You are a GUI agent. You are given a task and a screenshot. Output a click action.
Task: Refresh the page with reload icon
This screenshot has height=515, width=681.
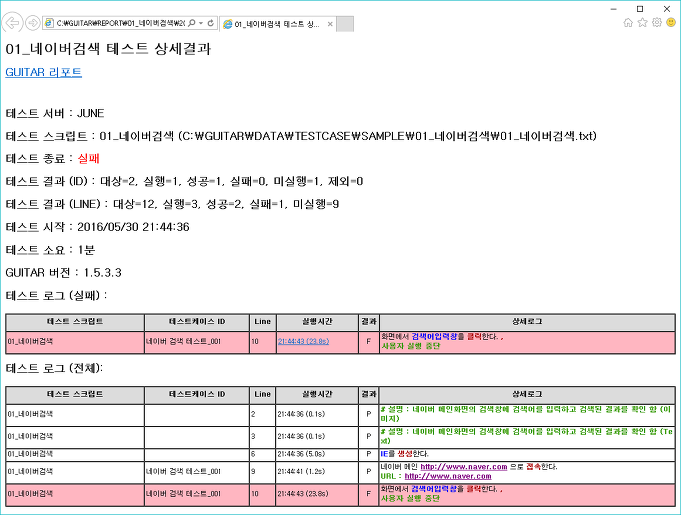pyautogui.click(x=211, y=23)
